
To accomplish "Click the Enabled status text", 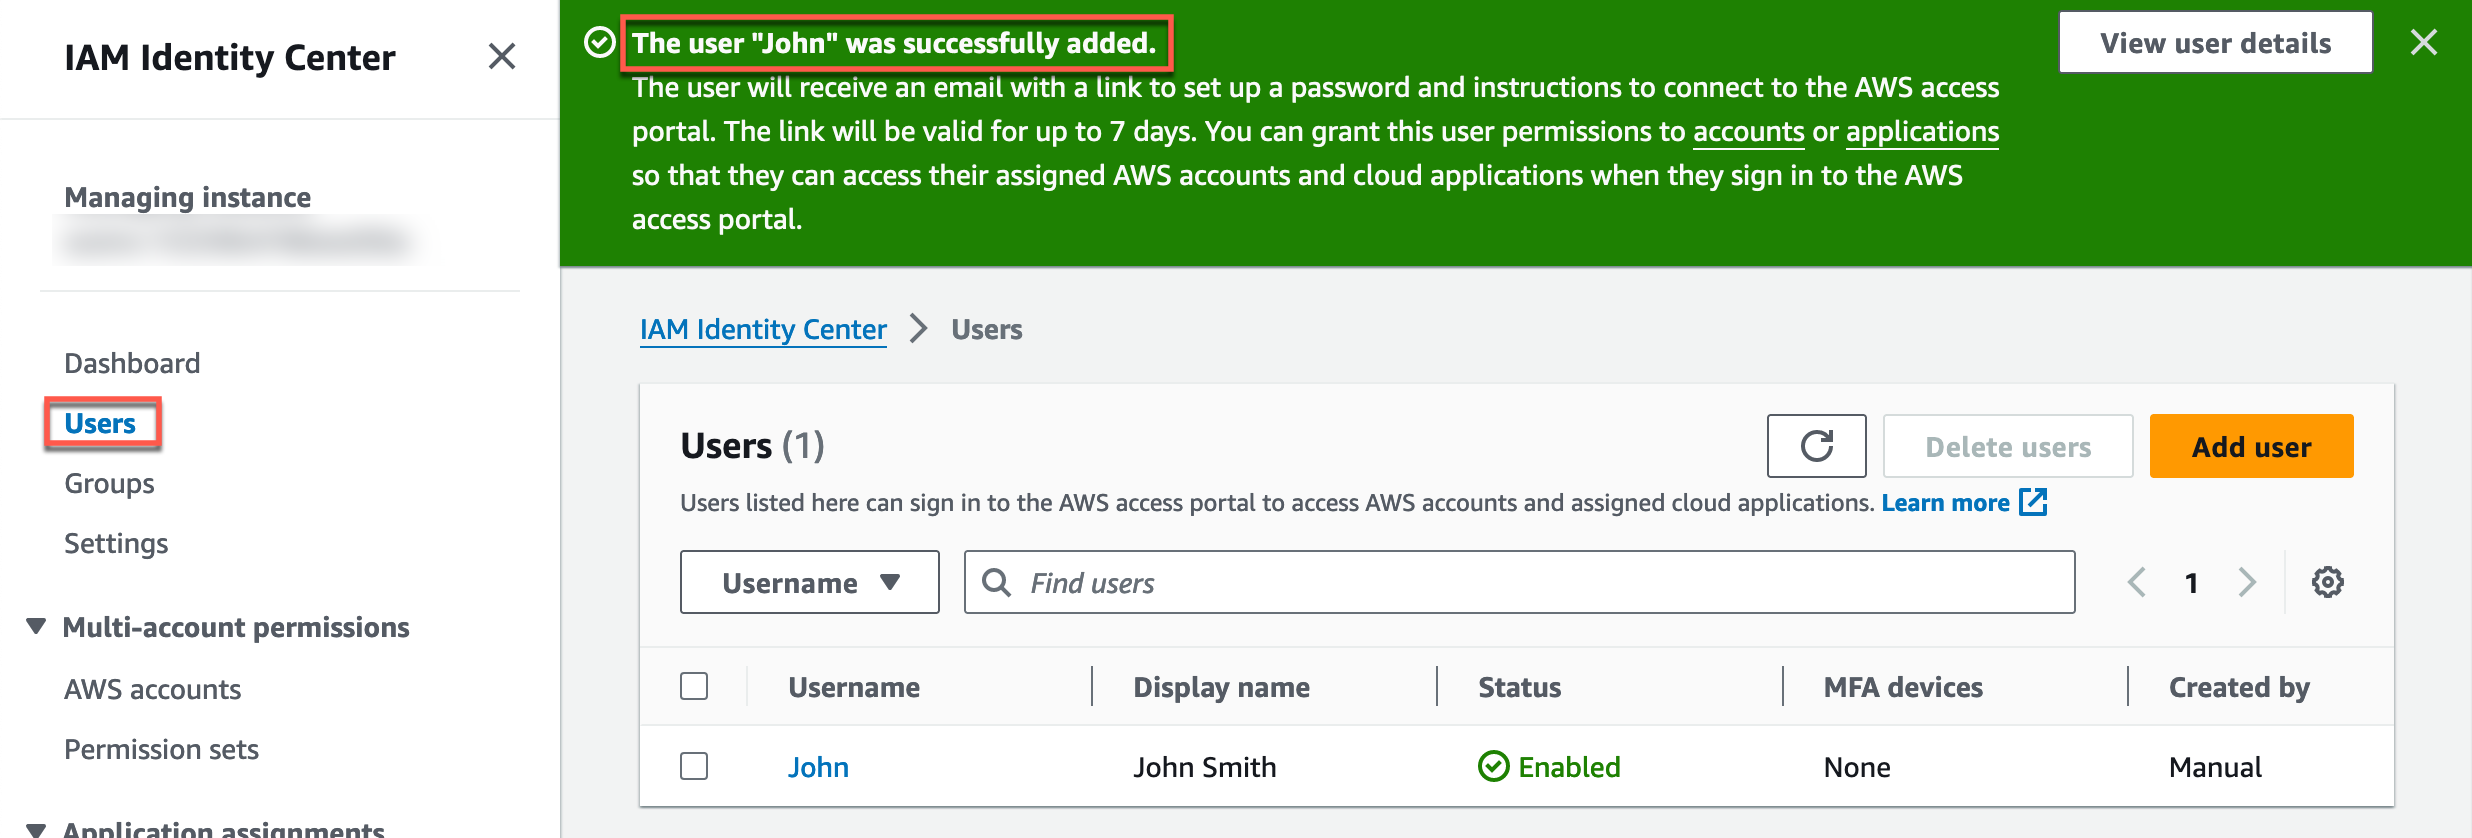I will (x=1569, y=767).
